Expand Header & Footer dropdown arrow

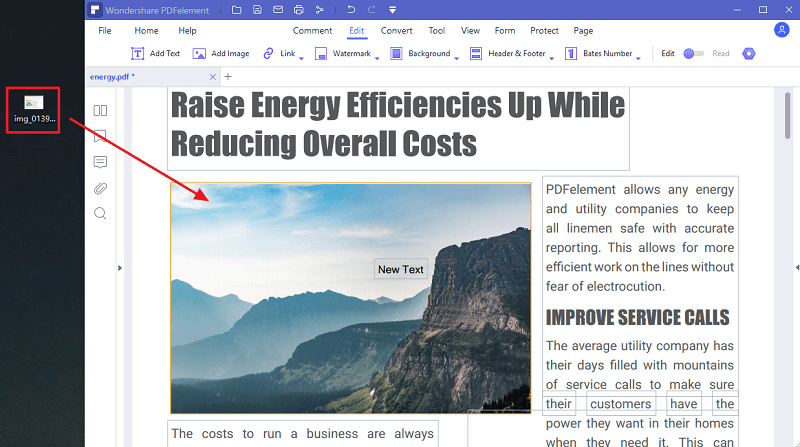pos(552,58)
